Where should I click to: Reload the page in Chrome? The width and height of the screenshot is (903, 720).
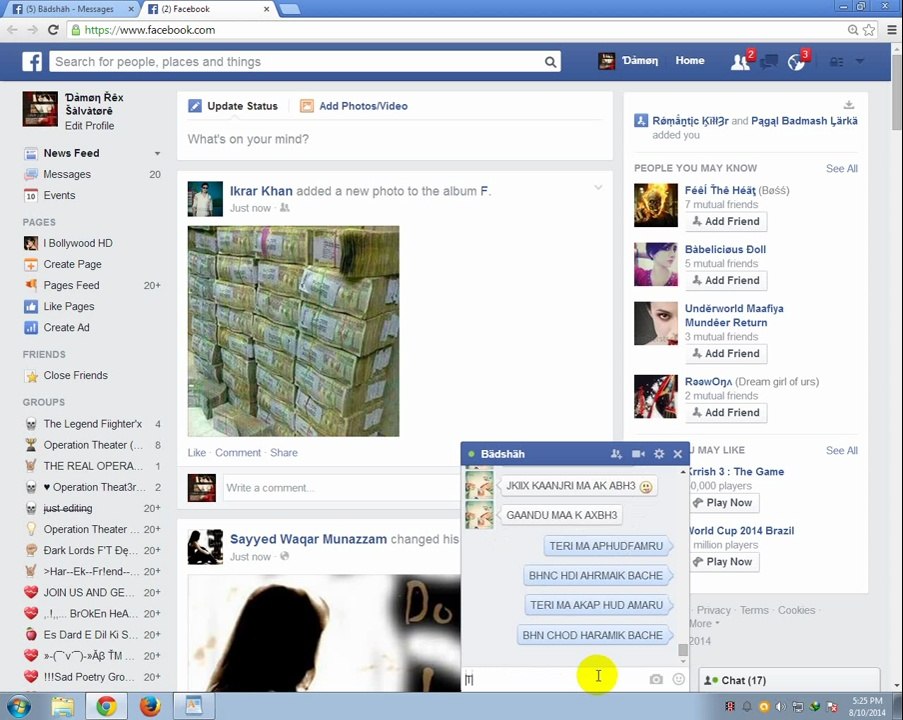[x=53, y=30]
